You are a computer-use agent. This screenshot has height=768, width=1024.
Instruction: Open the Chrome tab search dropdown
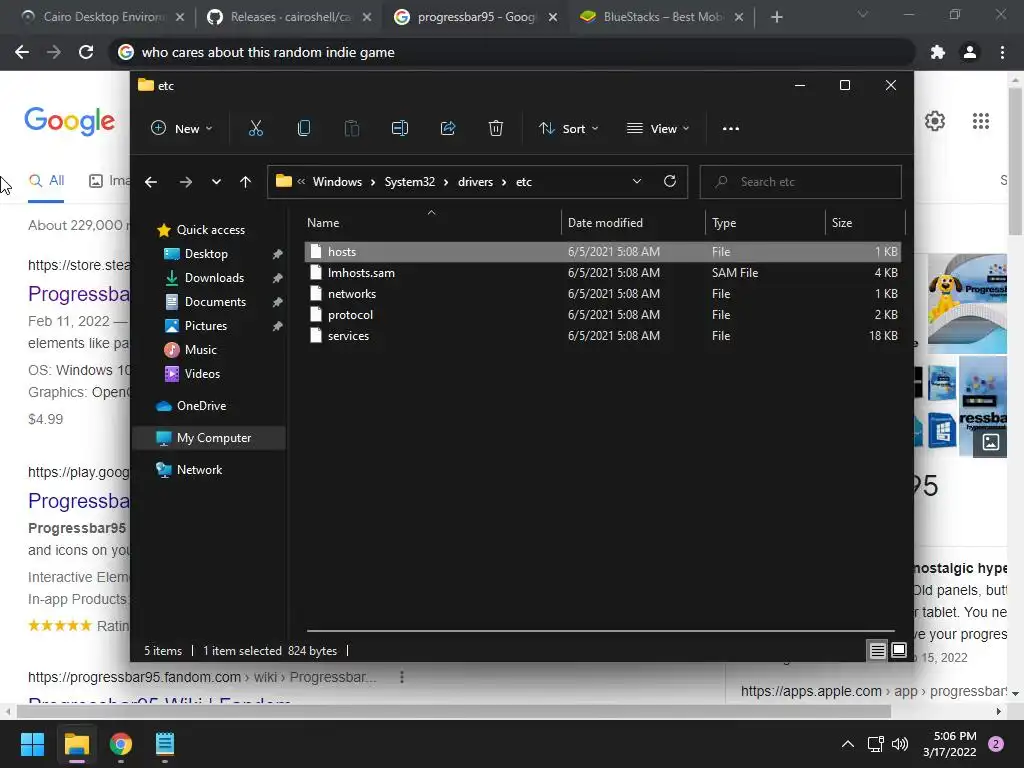tap(863, 15)
